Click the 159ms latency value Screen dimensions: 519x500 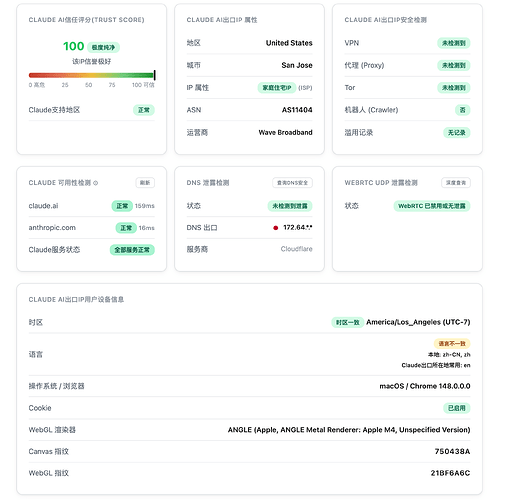145,206
